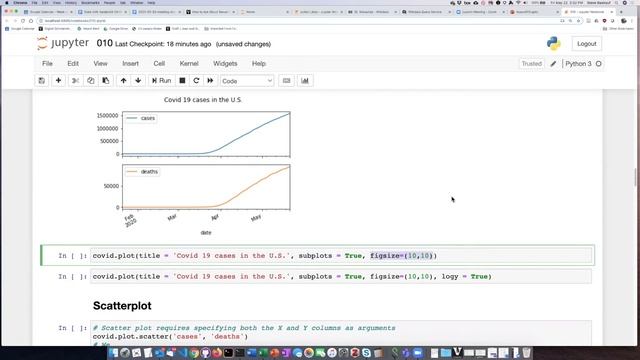Open the Chrome menu in the macOS menu bar
The height and width of the screenshot is (360, 640).
click(x=20, y=2)
